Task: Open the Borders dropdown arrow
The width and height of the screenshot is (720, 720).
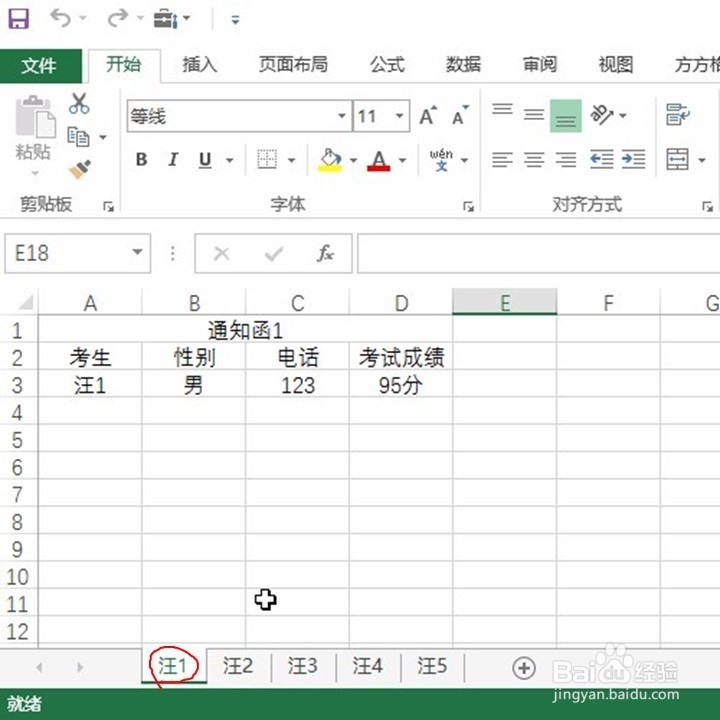Action: point(291,160)
